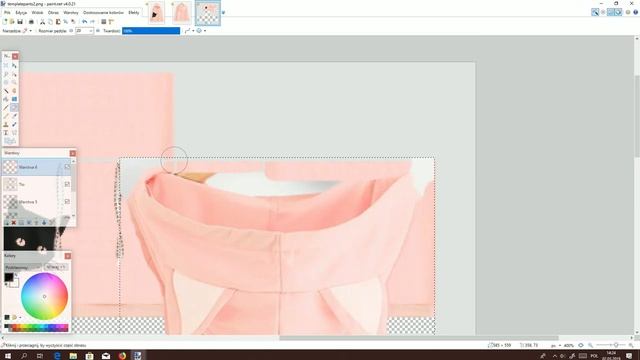Swap primary and secondary colors icon
Image resolution: width=640 pixels, height=360 pixels.
(16, 275)
